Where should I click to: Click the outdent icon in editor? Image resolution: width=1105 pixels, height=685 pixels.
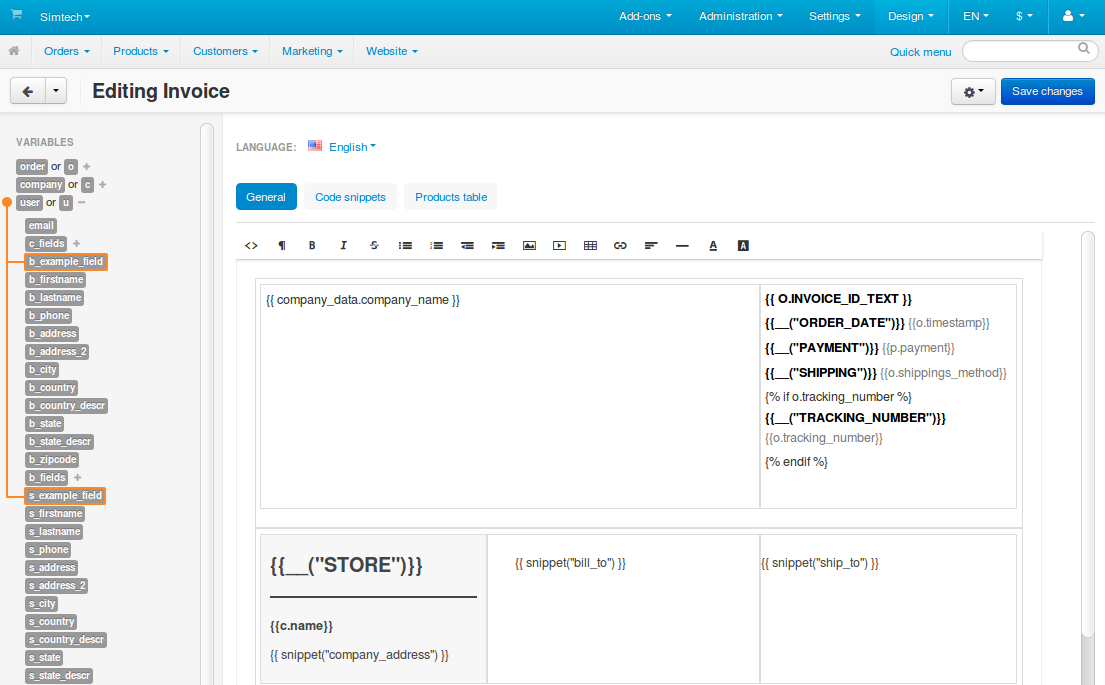(467, 245)
